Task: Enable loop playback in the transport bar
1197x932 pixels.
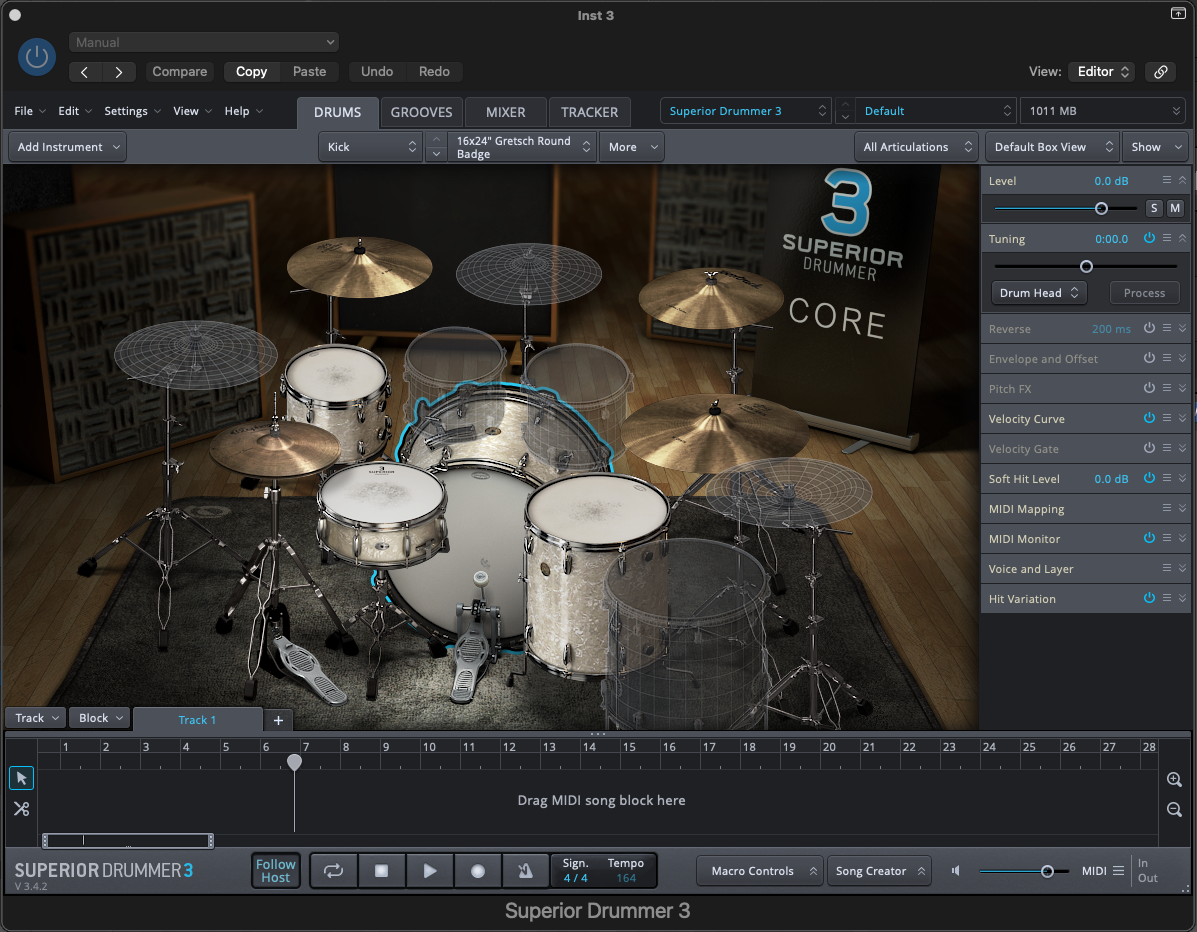Action: pyautogui.click(x=333, y=870)
